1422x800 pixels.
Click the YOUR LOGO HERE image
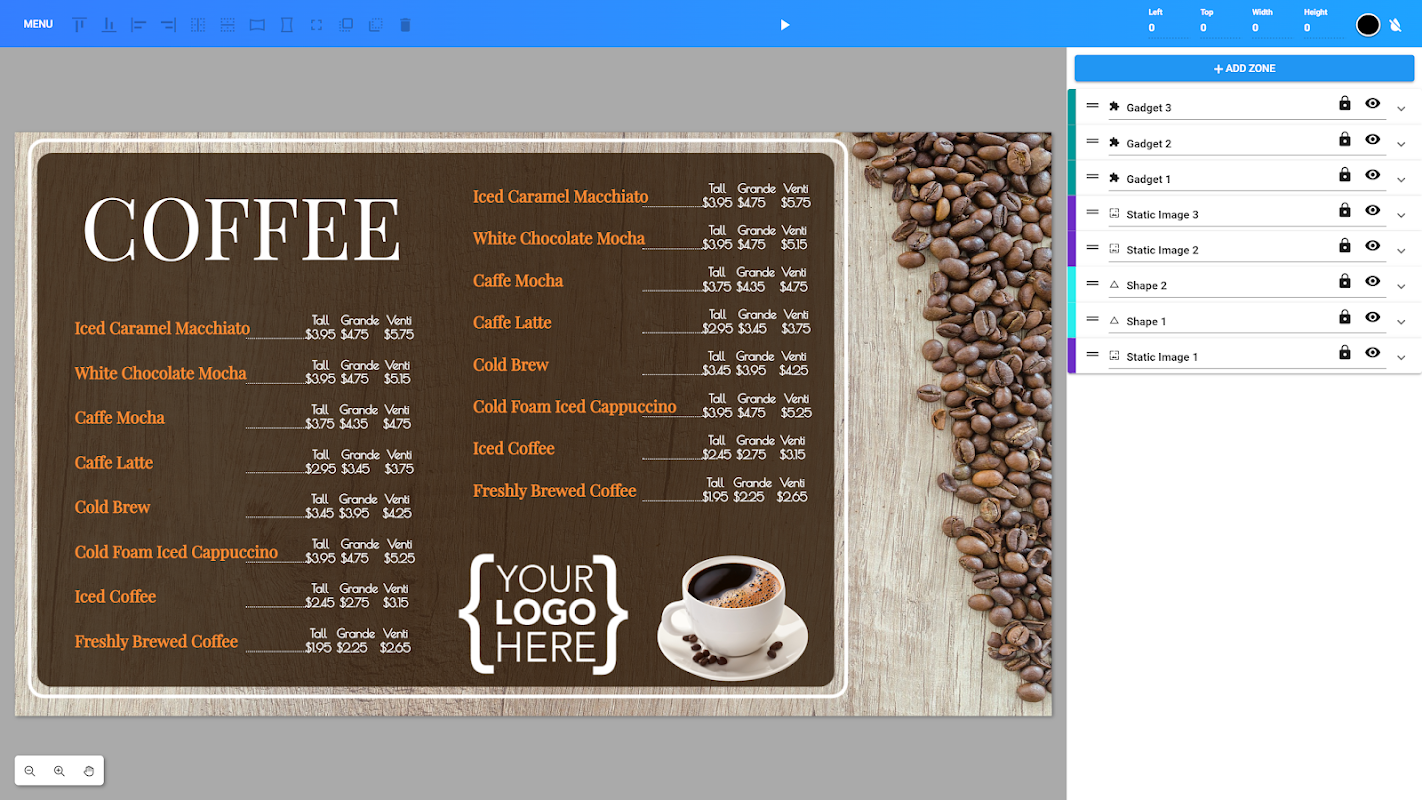pyautogui.click(x=543, y=614)
